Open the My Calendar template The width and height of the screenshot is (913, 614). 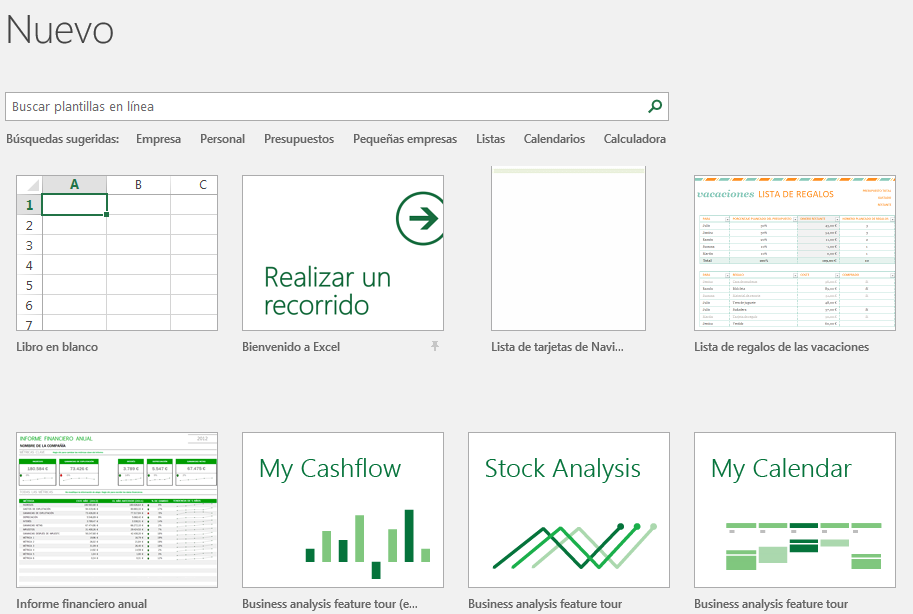pyautogui.click(x=795, y=510)
